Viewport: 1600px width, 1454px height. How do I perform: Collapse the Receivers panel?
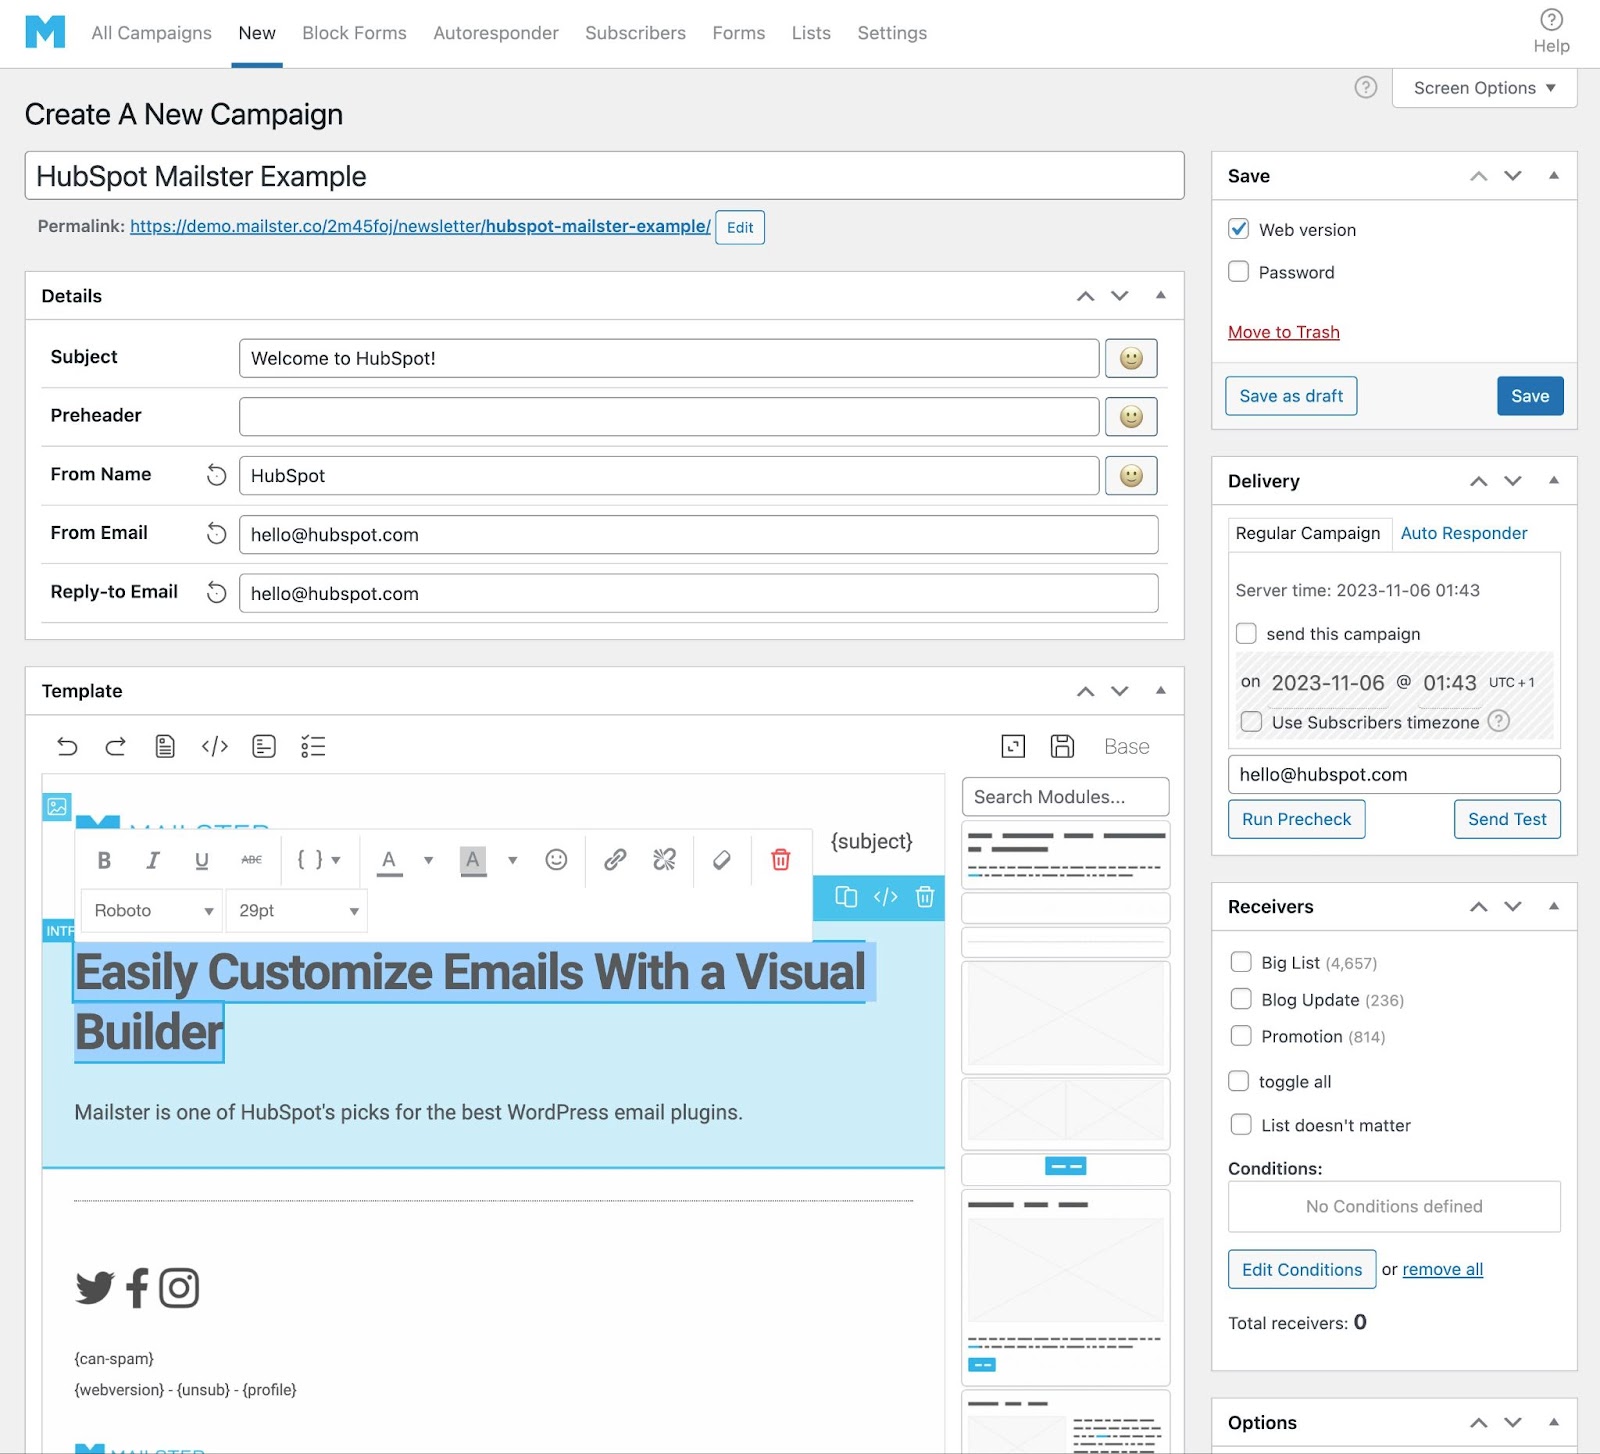pos(1553,906)
